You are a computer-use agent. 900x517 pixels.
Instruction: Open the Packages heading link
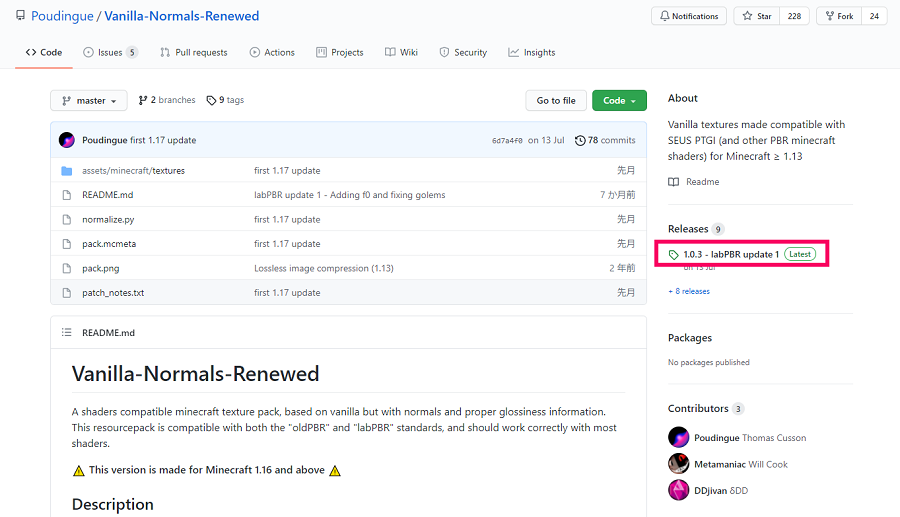point(689,337)
